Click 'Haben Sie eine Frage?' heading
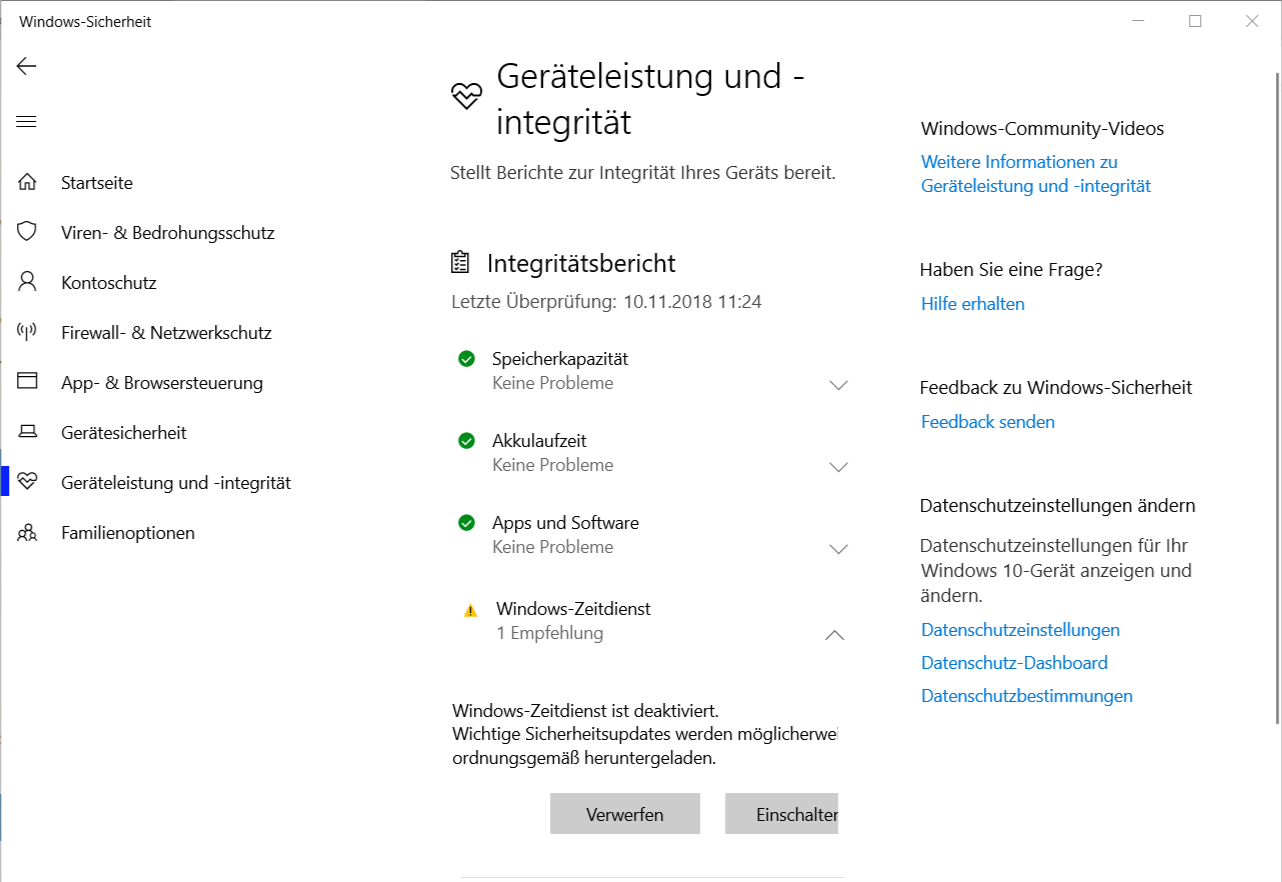Screen dimensions: 1282x882 1011,270
